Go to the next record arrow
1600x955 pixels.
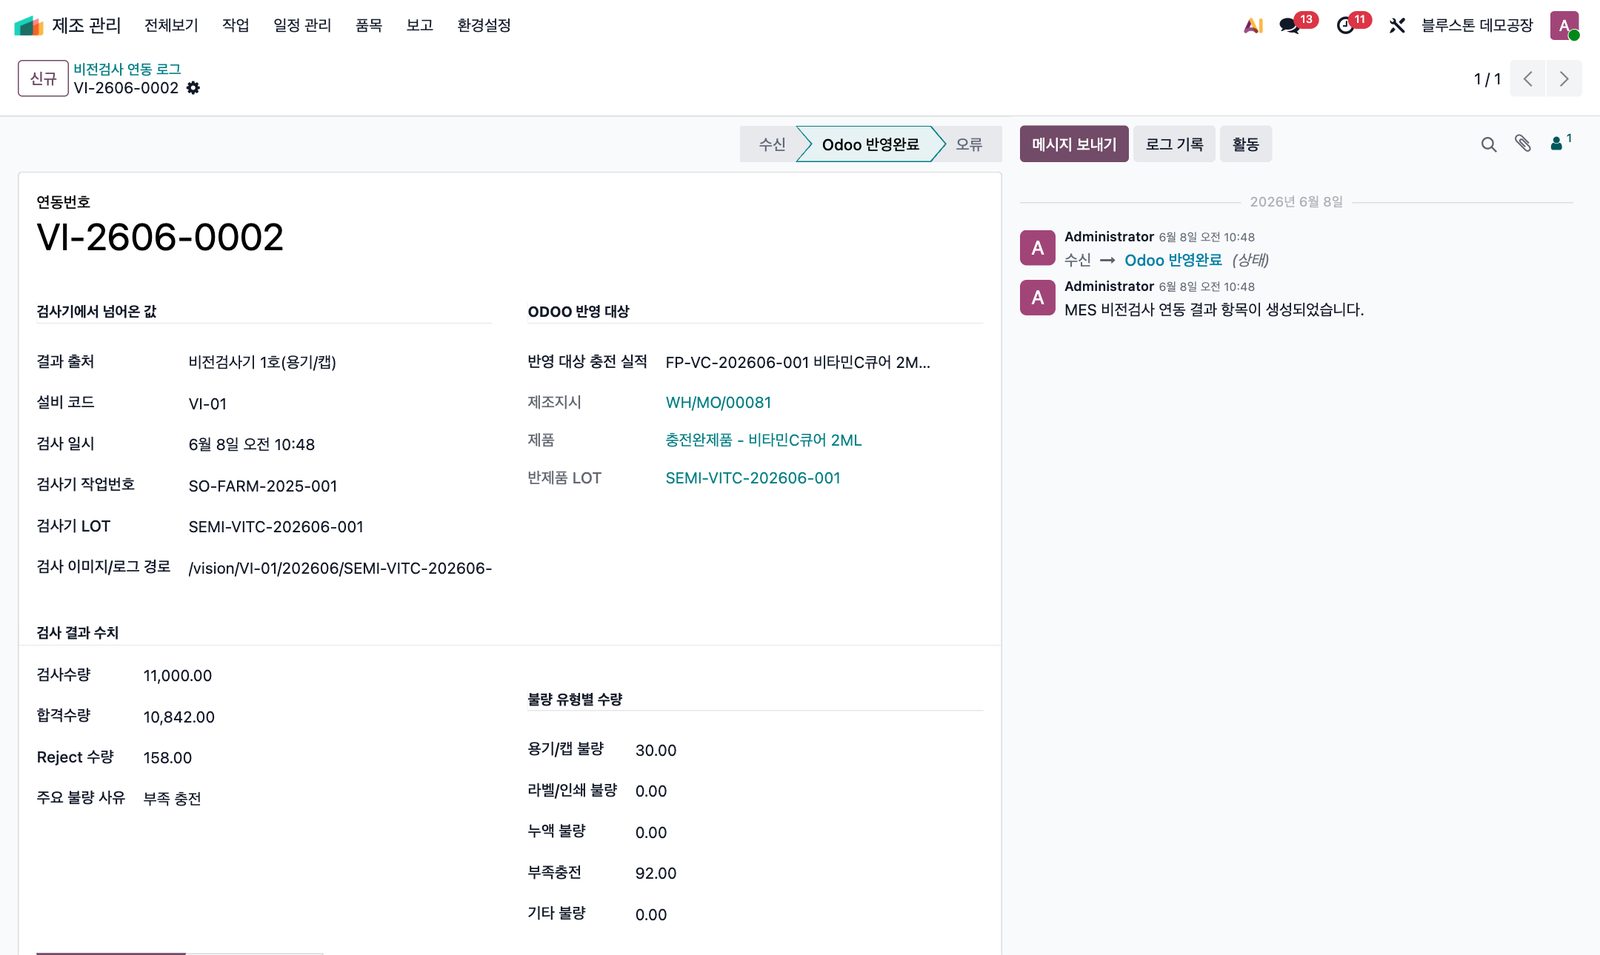click(x=1564, y=79)
